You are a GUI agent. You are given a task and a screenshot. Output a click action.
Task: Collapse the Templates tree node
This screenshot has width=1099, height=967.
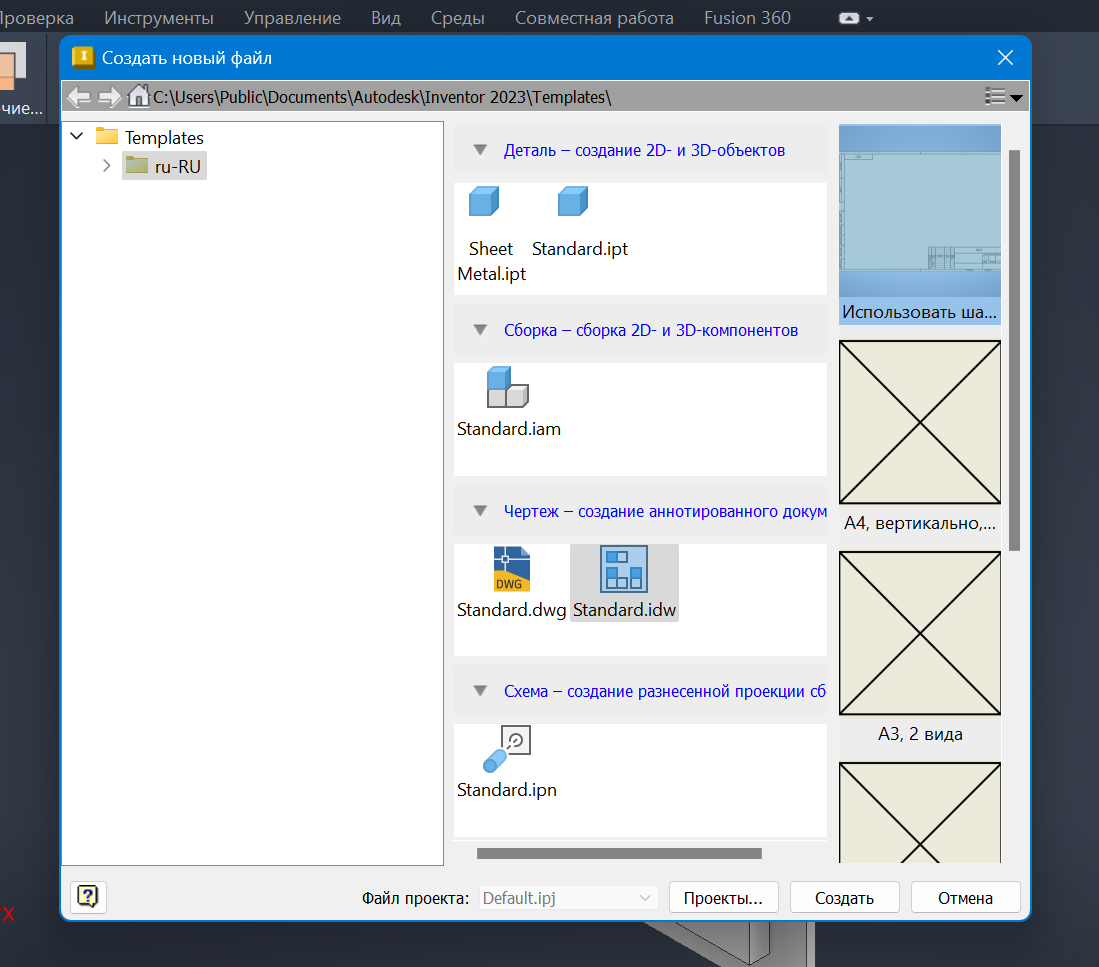pyautogui.click(x=77, y=136)
